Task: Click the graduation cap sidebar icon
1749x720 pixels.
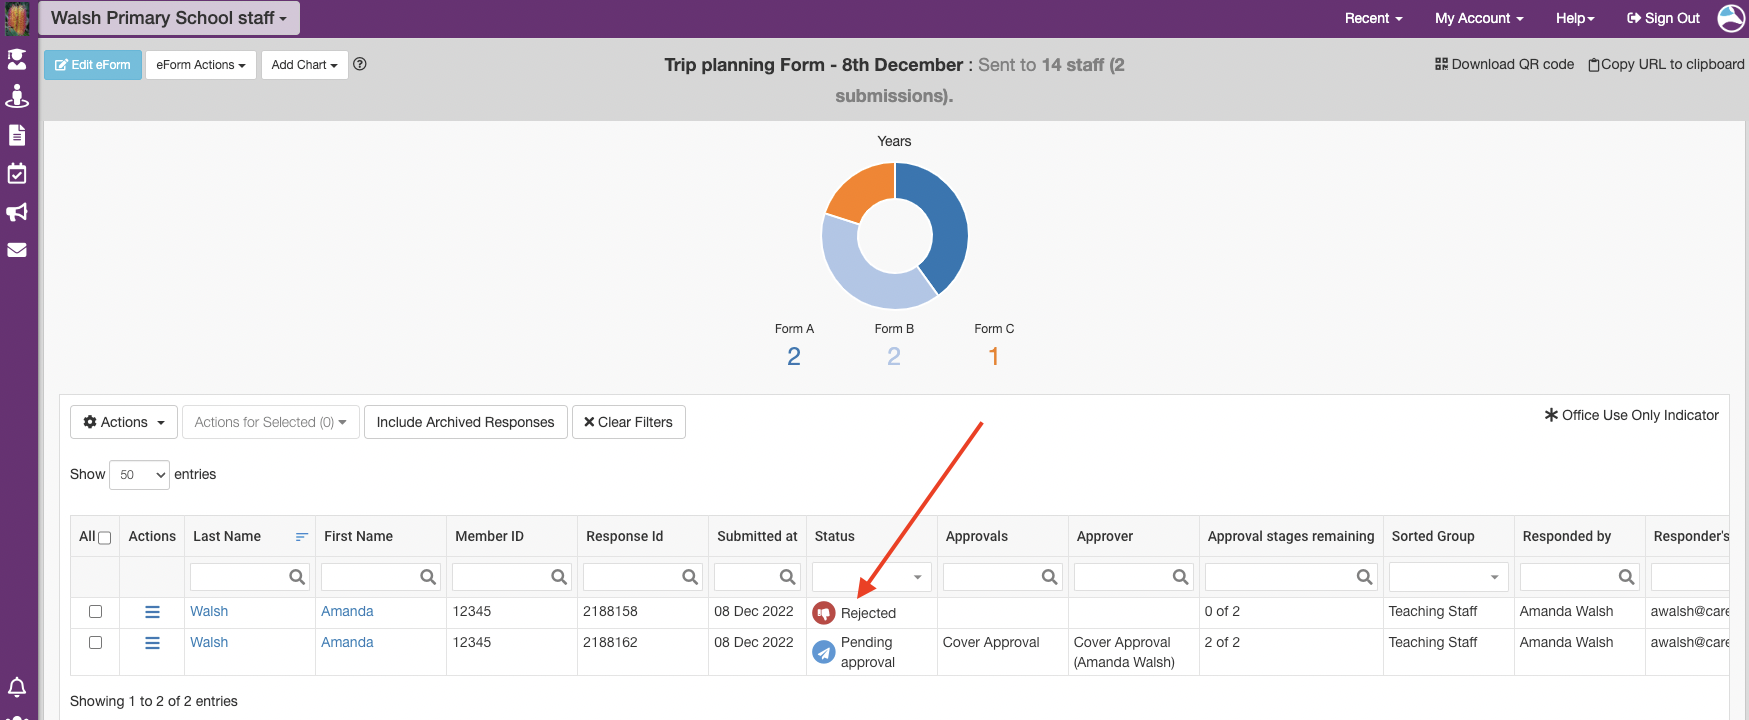Action: tap(17, 59)
